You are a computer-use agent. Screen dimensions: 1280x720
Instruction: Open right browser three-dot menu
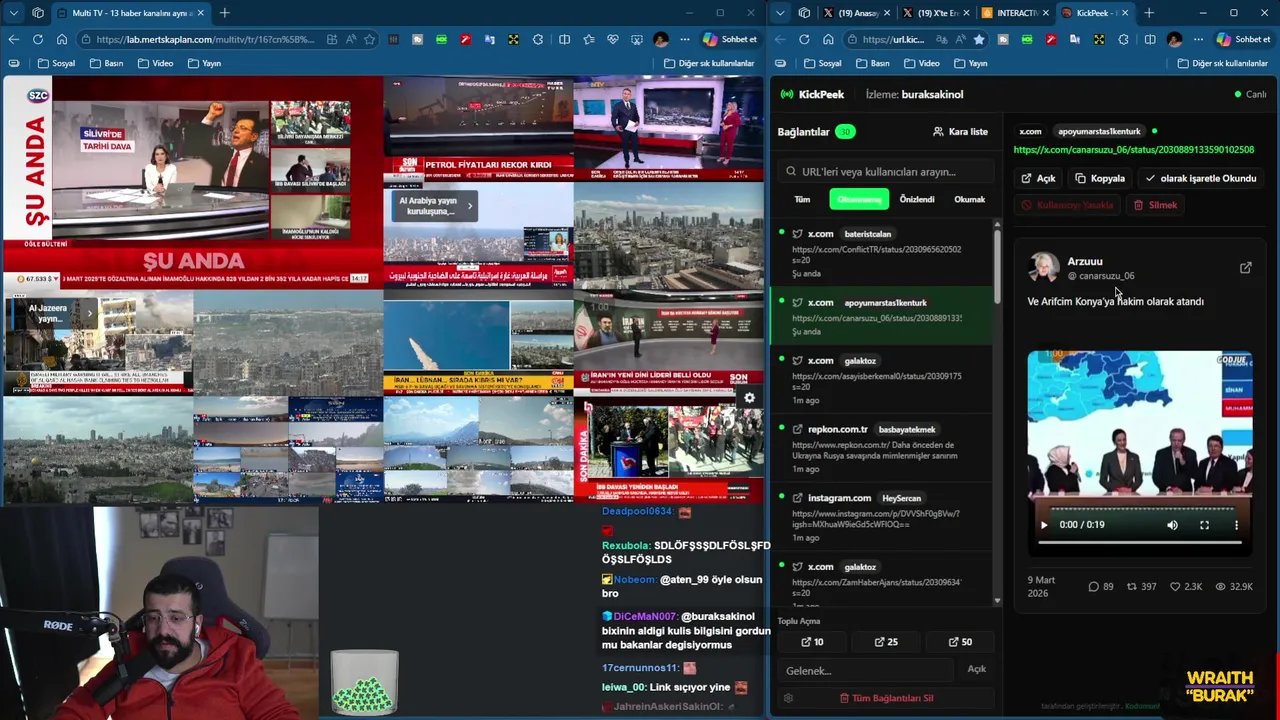click(x=1198, y=39)
